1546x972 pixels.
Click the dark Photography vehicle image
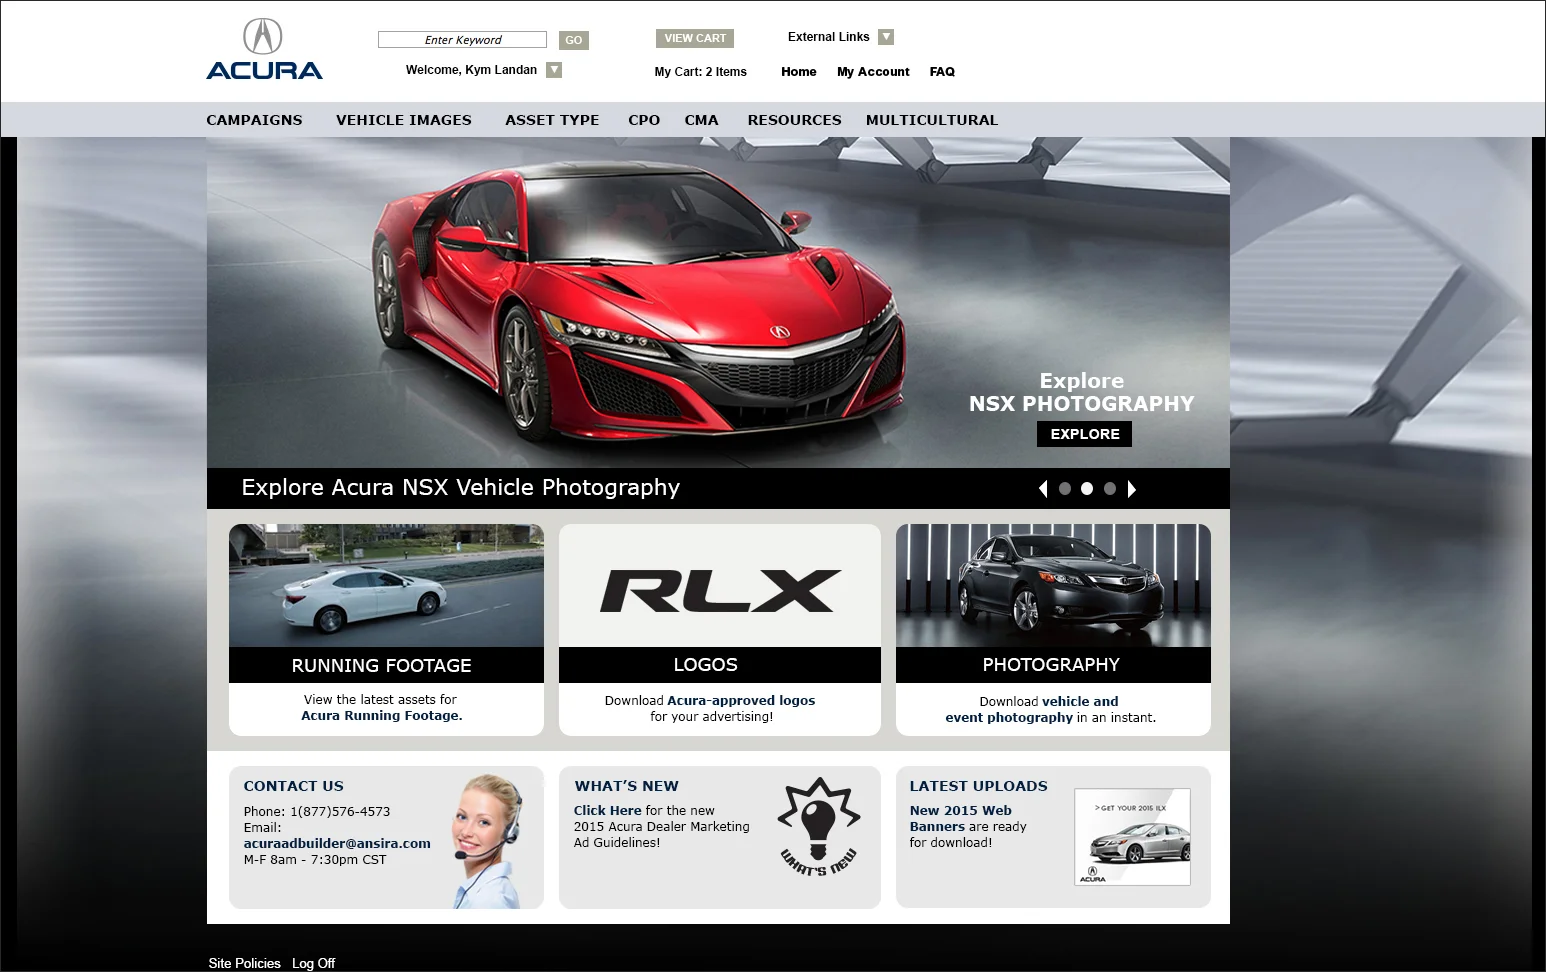point(1052,585)
